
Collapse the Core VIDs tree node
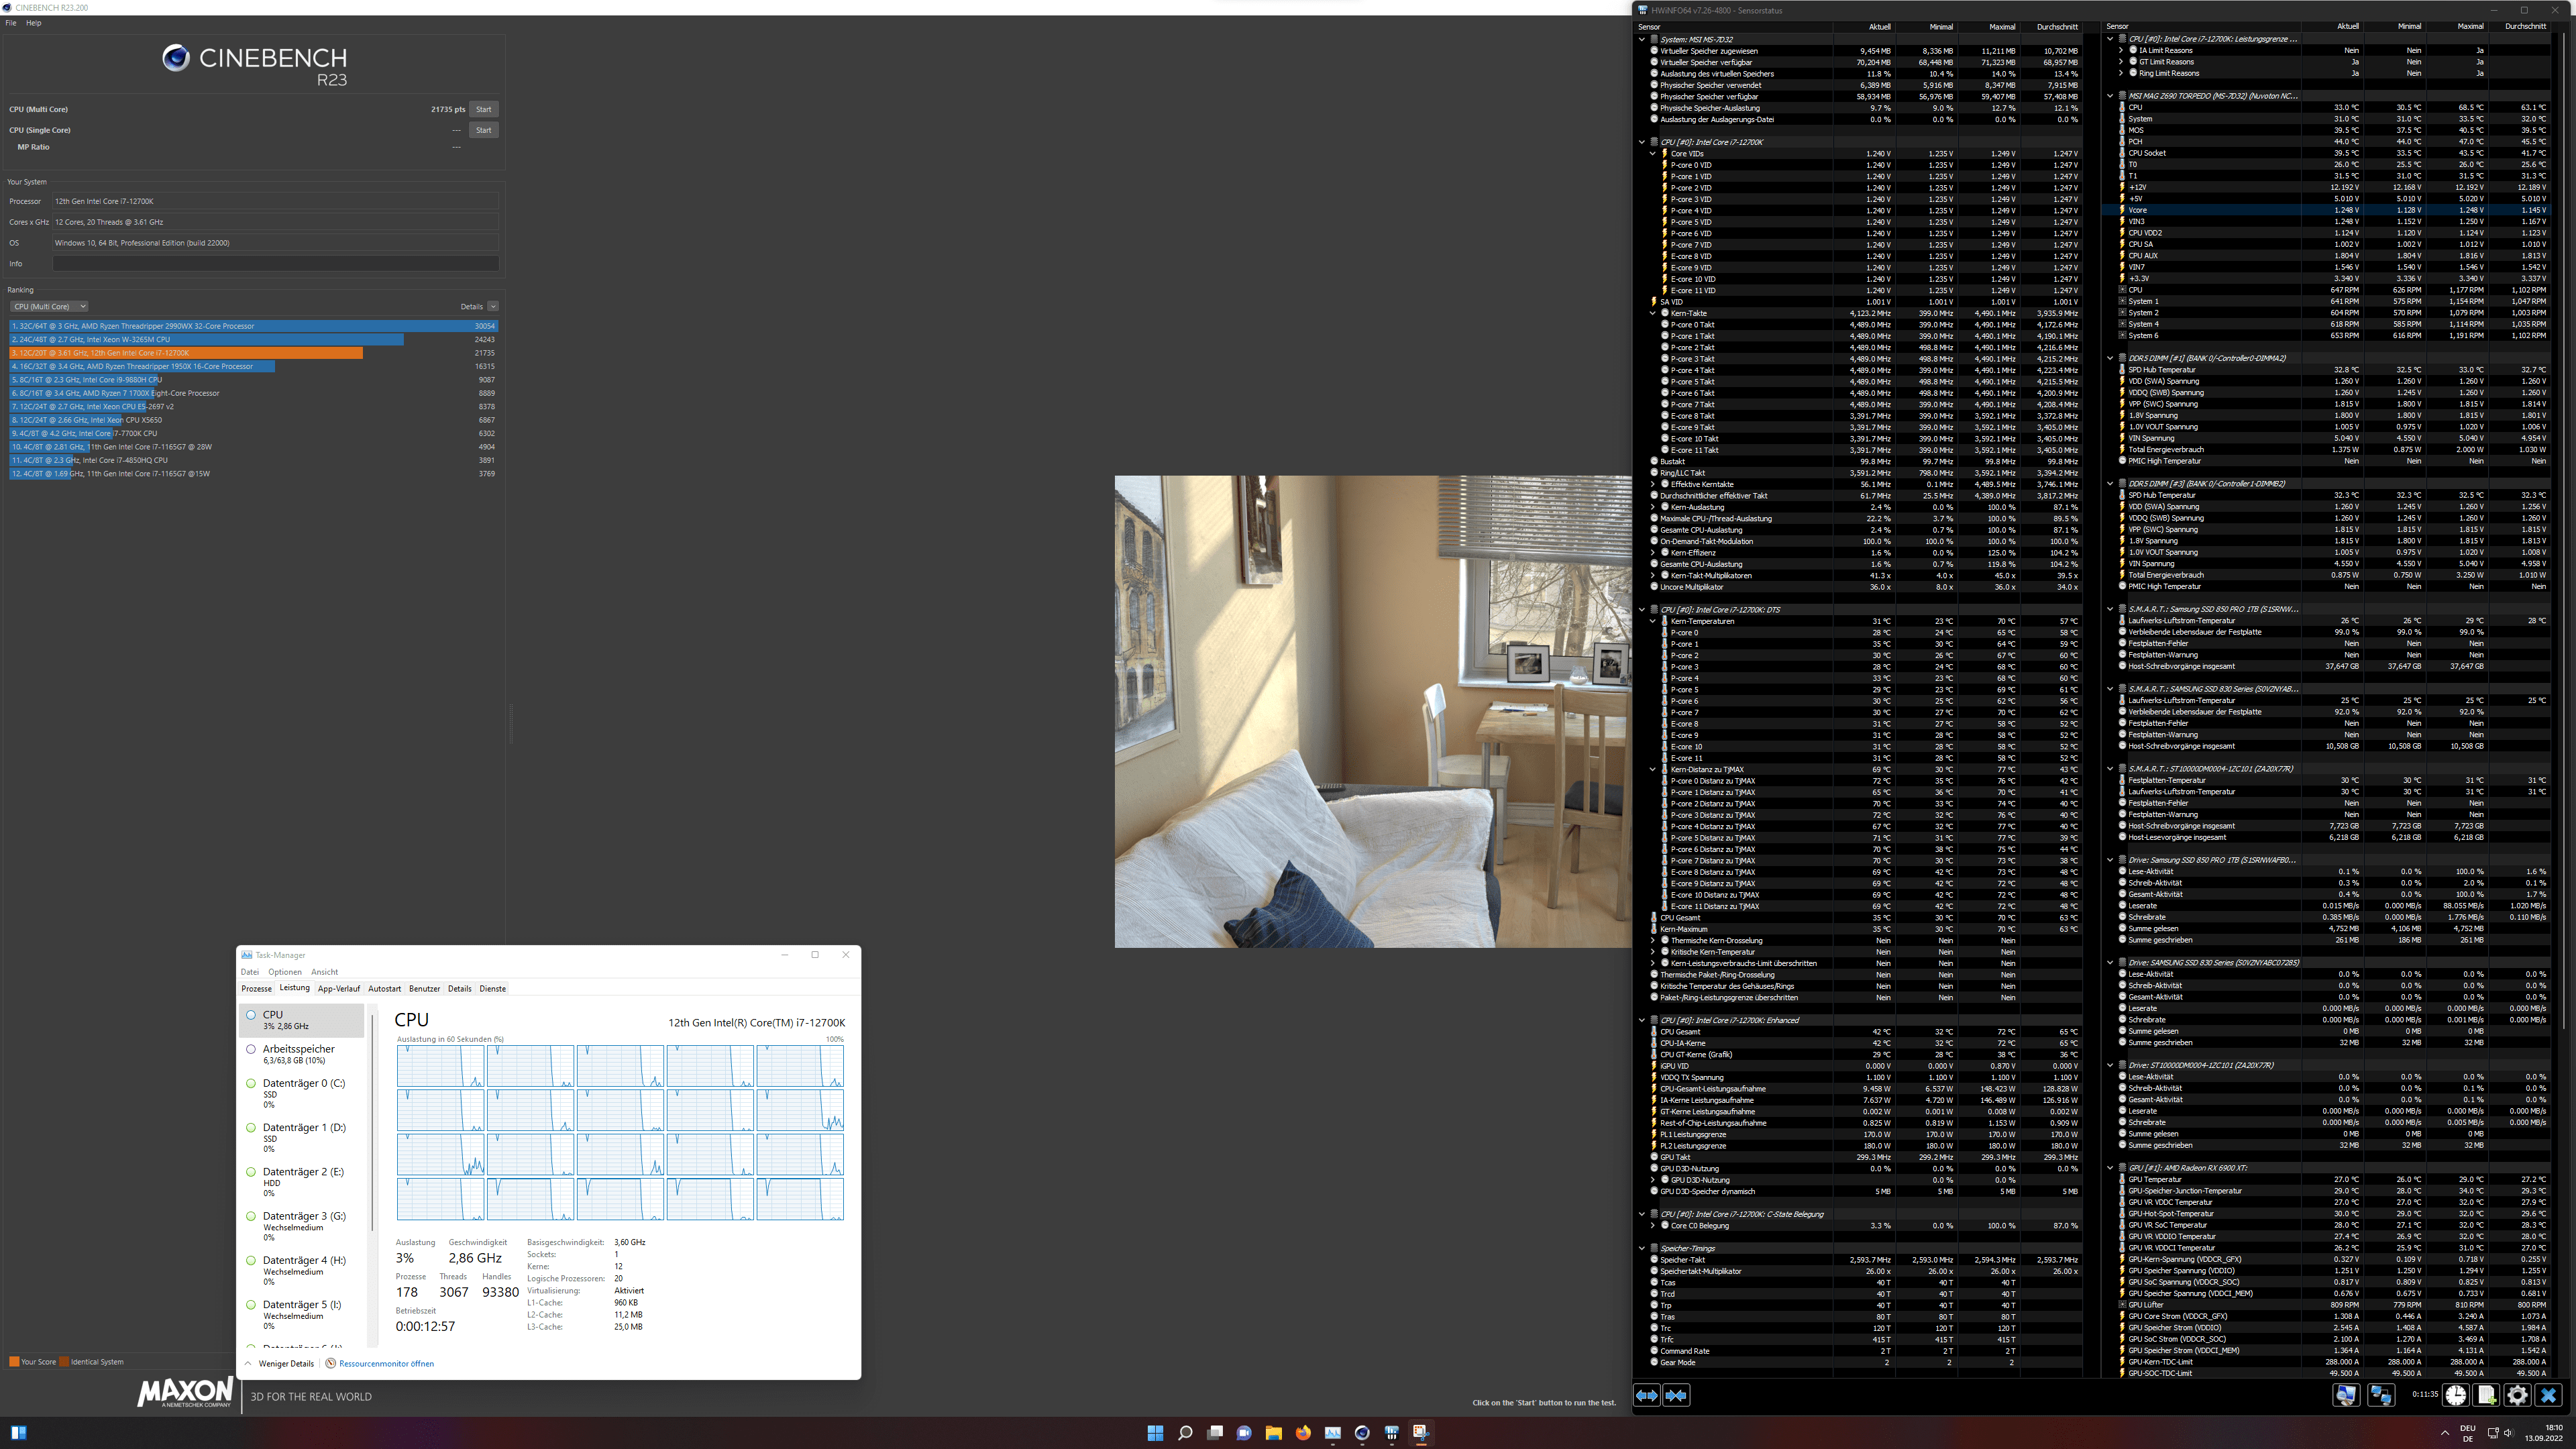tap(1652, 153)
